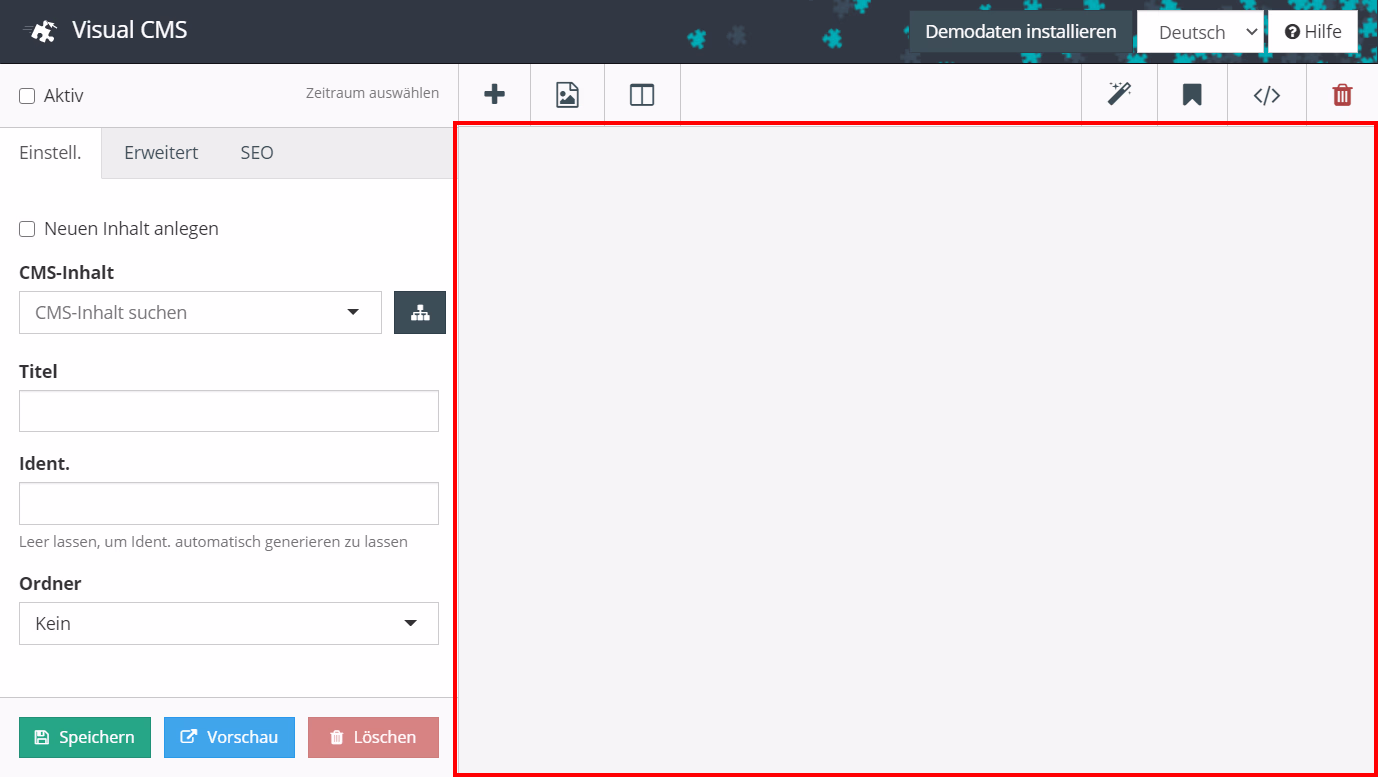Switch to the Erweitert tab
This screenshot has width=1378, height=777.
(x=161, y=153)
